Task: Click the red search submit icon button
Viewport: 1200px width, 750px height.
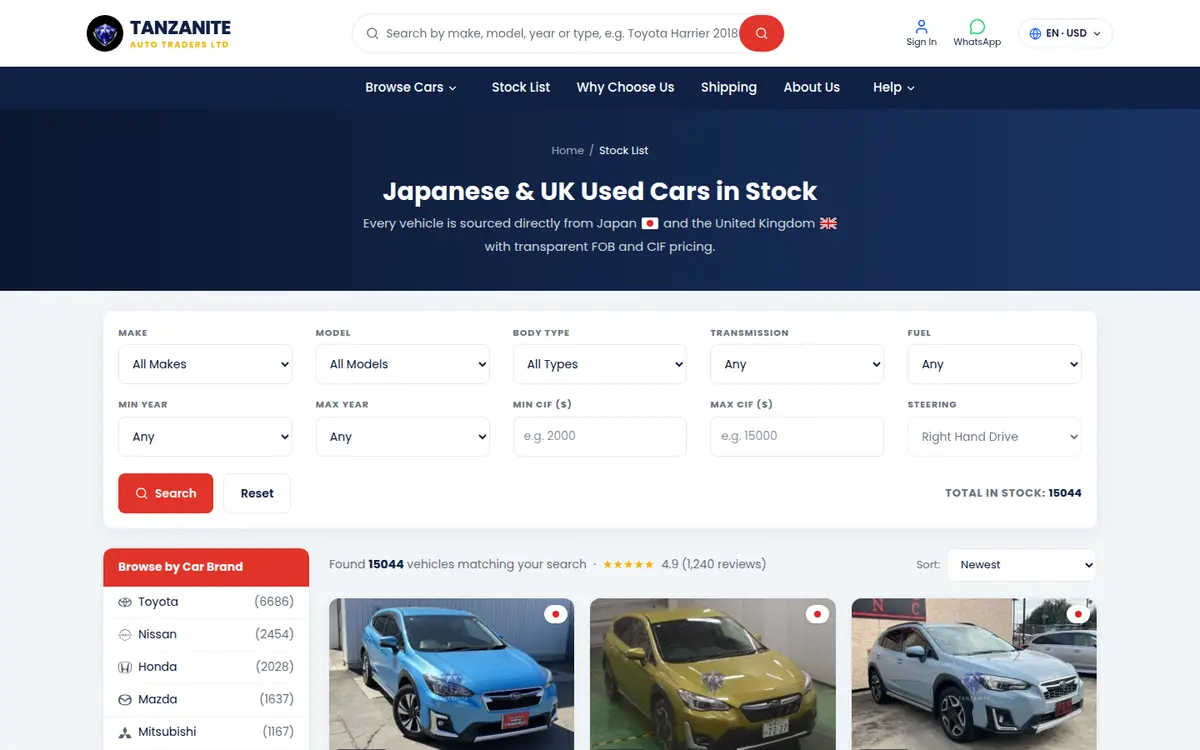Action: coord(762,33)
